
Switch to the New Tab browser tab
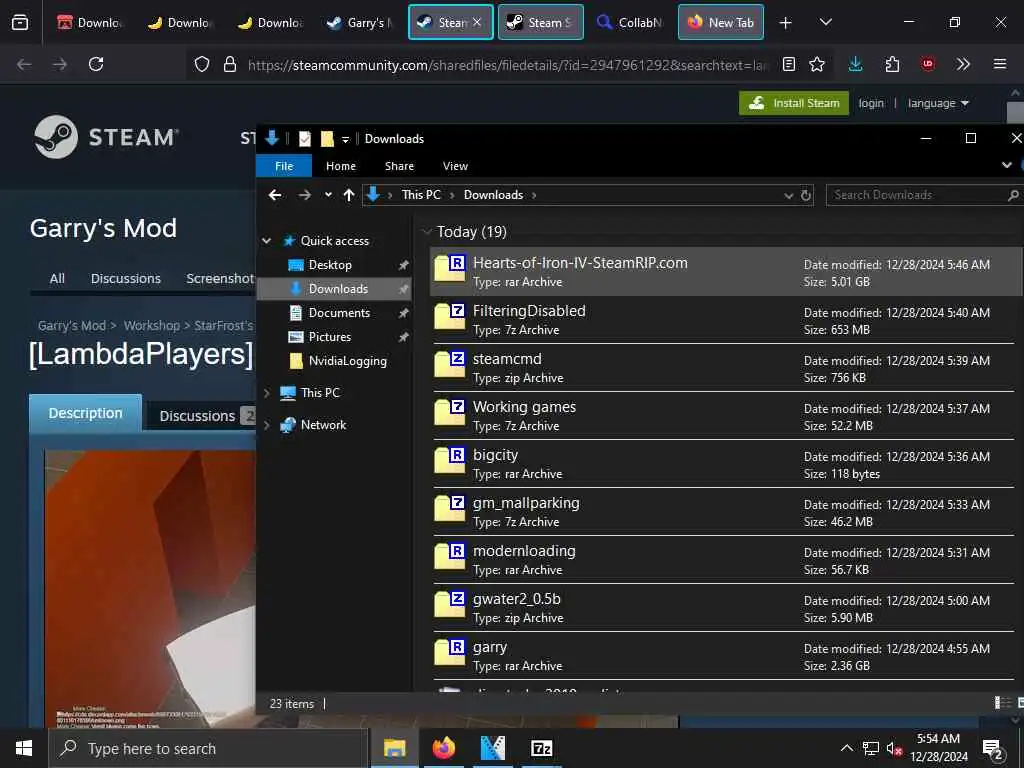720,23
